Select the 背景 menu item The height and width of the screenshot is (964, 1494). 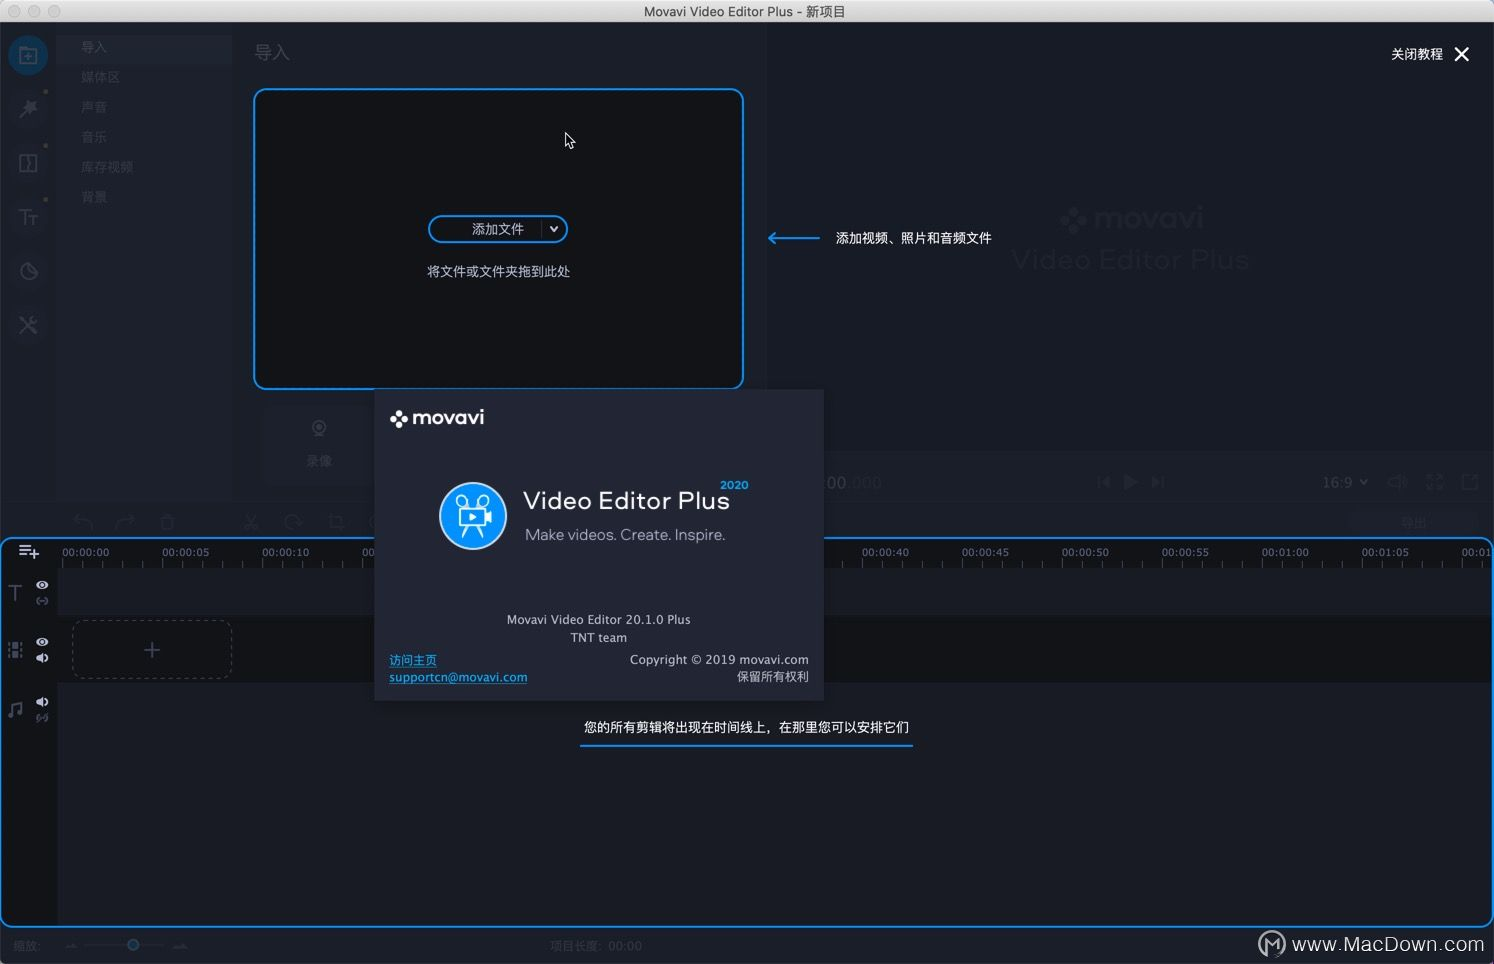94,197
